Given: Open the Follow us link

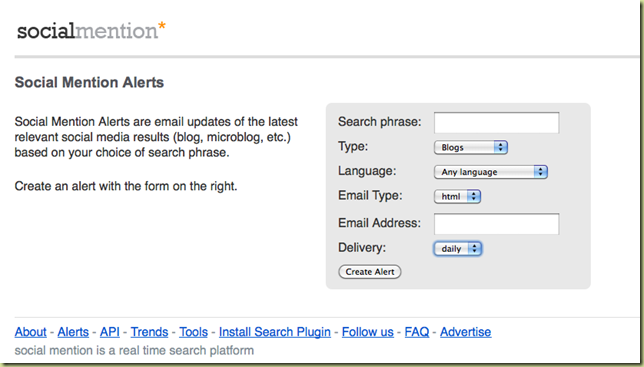Looking at the screenshot, I should click(368, 332).
